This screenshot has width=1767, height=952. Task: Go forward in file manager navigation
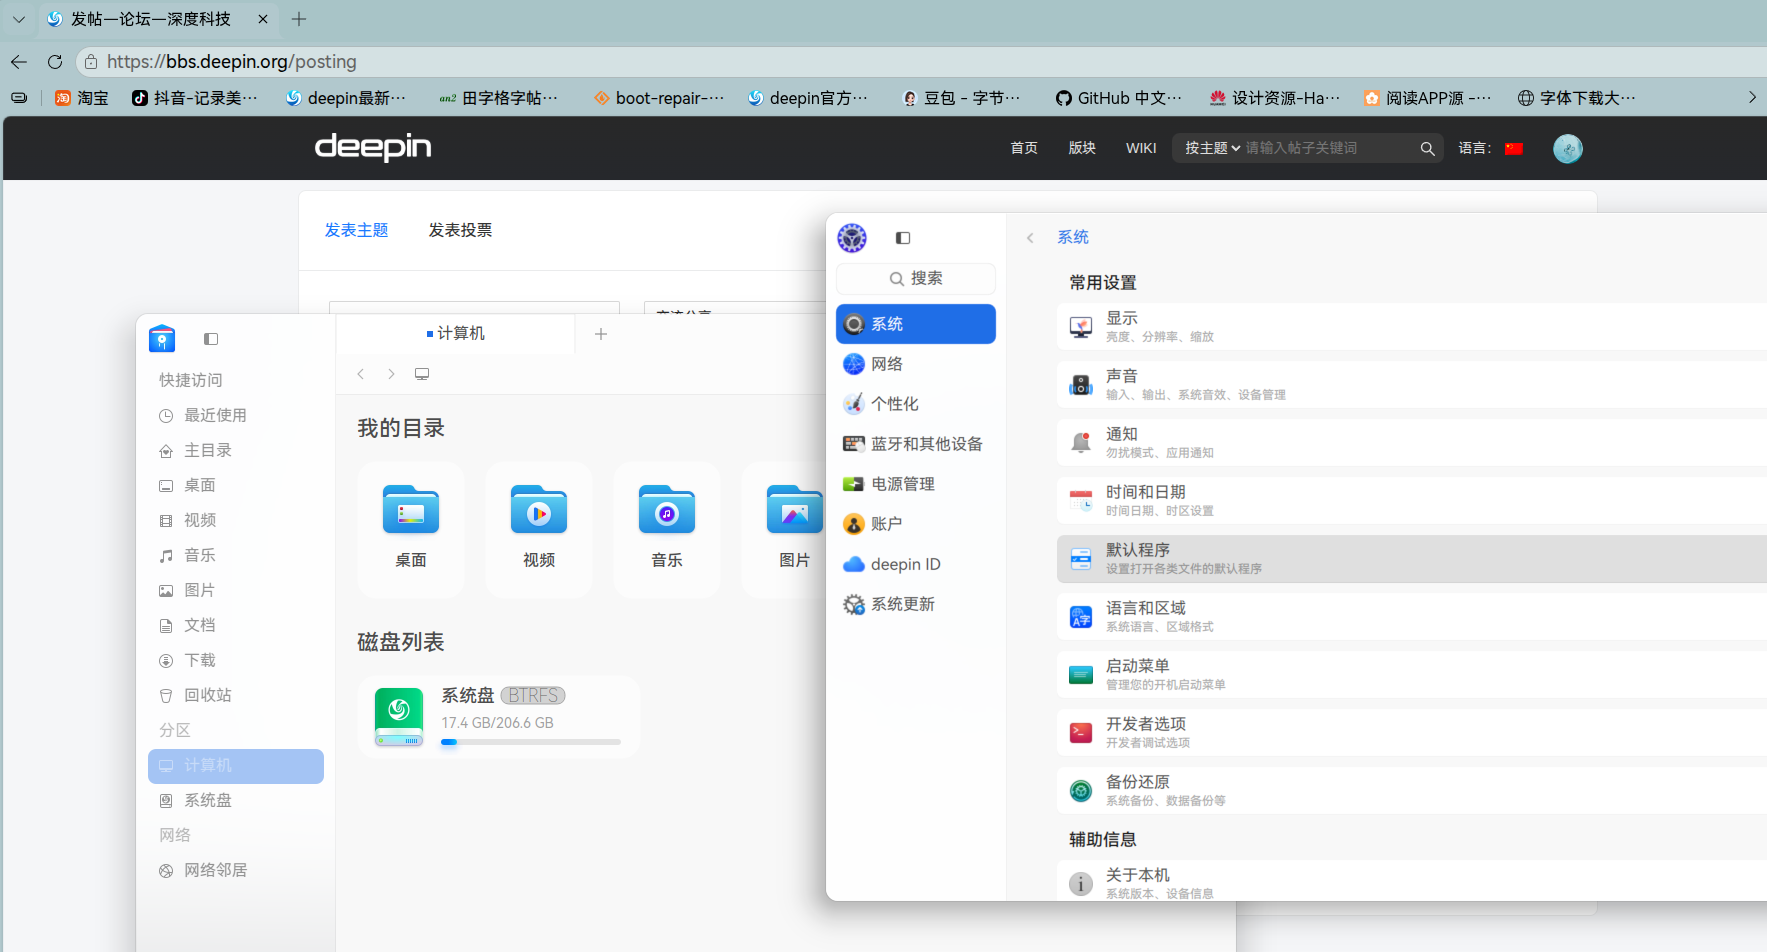point(391,374)
